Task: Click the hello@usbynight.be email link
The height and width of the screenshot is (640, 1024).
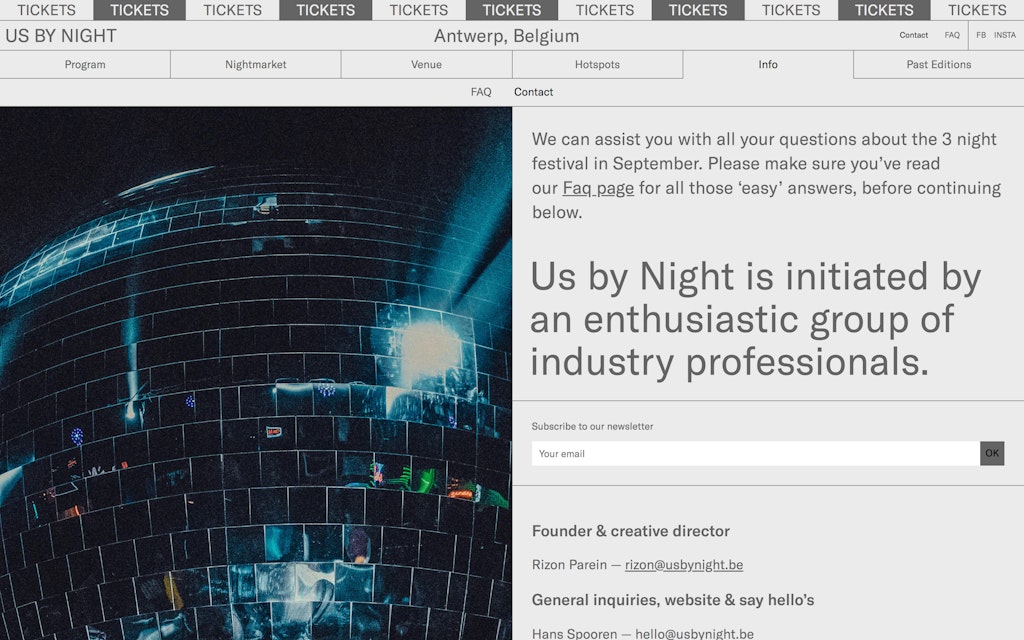Action: point(694,633)
